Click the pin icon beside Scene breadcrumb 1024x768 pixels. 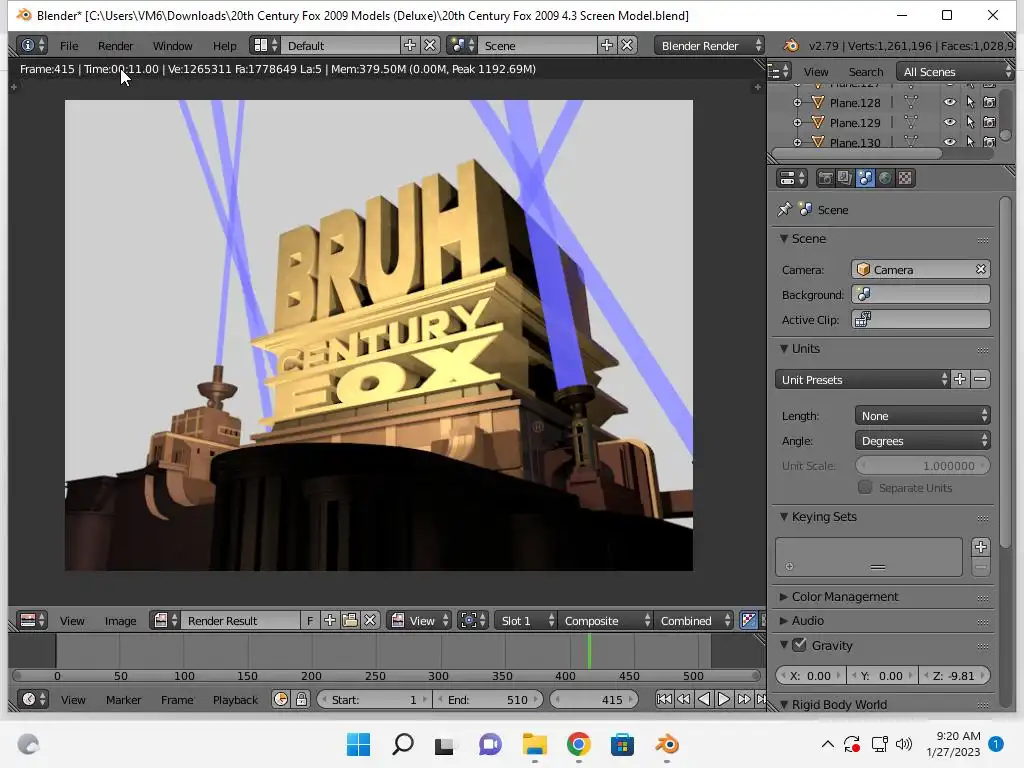(784, 210)
